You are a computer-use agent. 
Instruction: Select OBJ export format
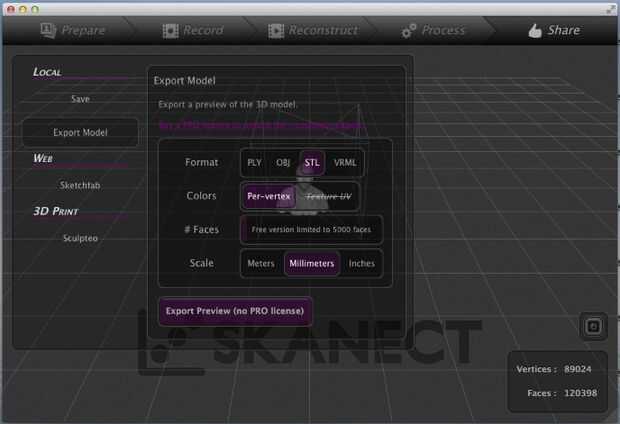[283, 163]
